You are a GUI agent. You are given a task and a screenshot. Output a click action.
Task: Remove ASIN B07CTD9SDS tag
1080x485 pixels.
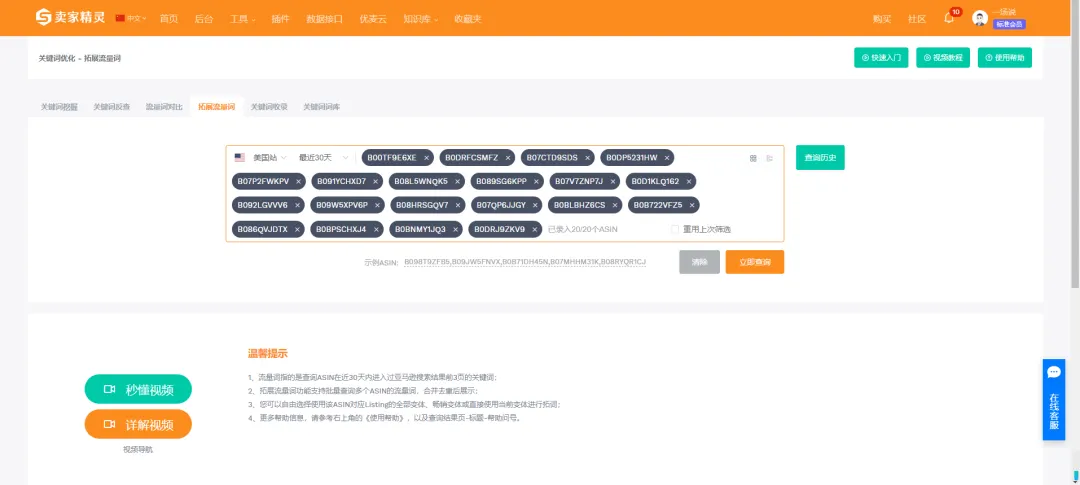(x=588, y=158)
